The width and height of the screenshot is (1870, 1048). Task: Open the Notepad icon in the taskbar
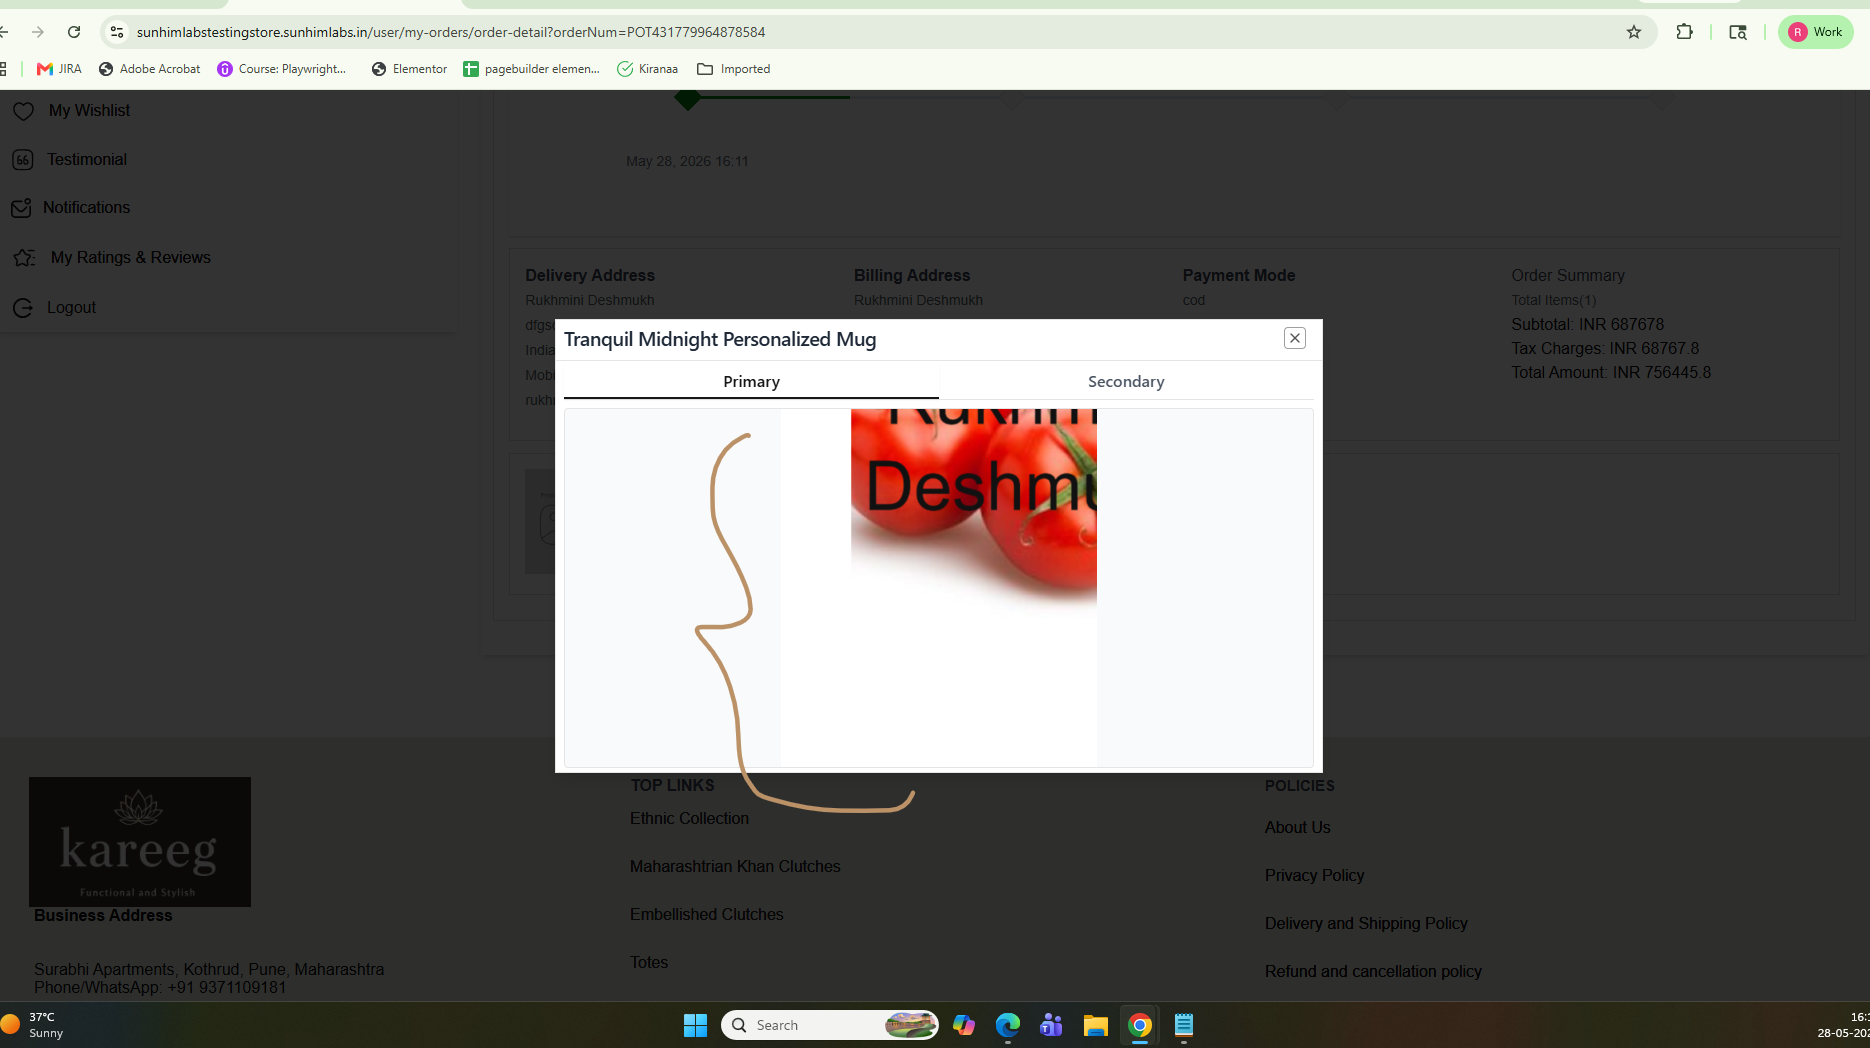click(1184, 1025)
